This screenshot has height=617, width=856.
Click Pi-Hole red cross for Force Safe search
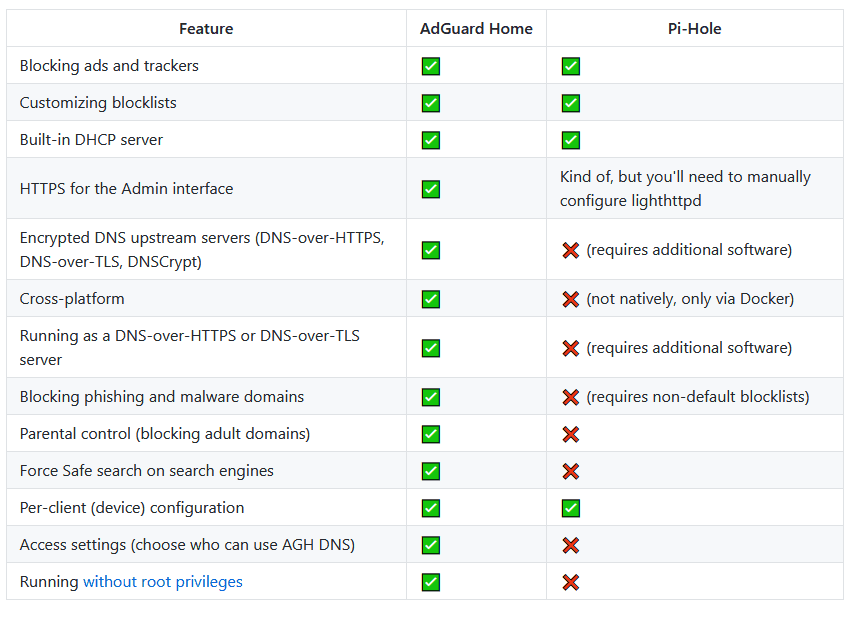point(570,472)
